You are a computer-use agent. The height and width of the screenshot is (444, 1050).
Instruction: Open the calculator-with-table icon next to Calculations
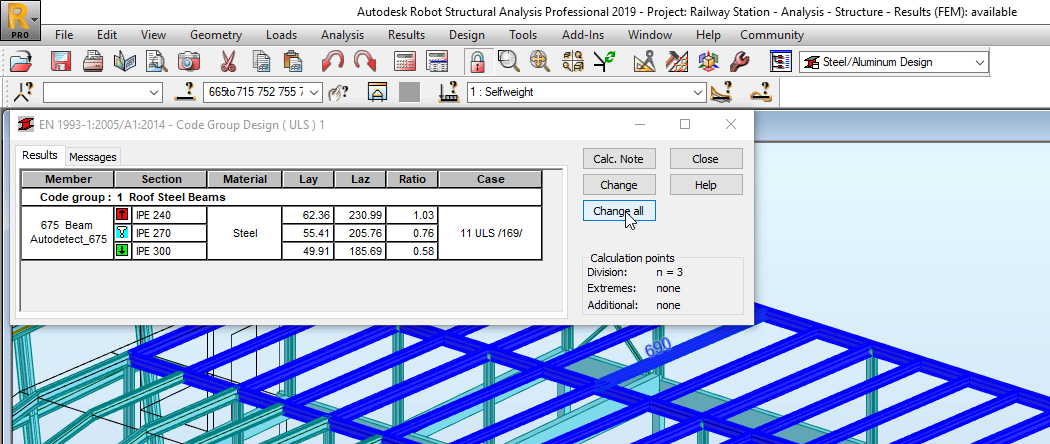coord(437,62)
